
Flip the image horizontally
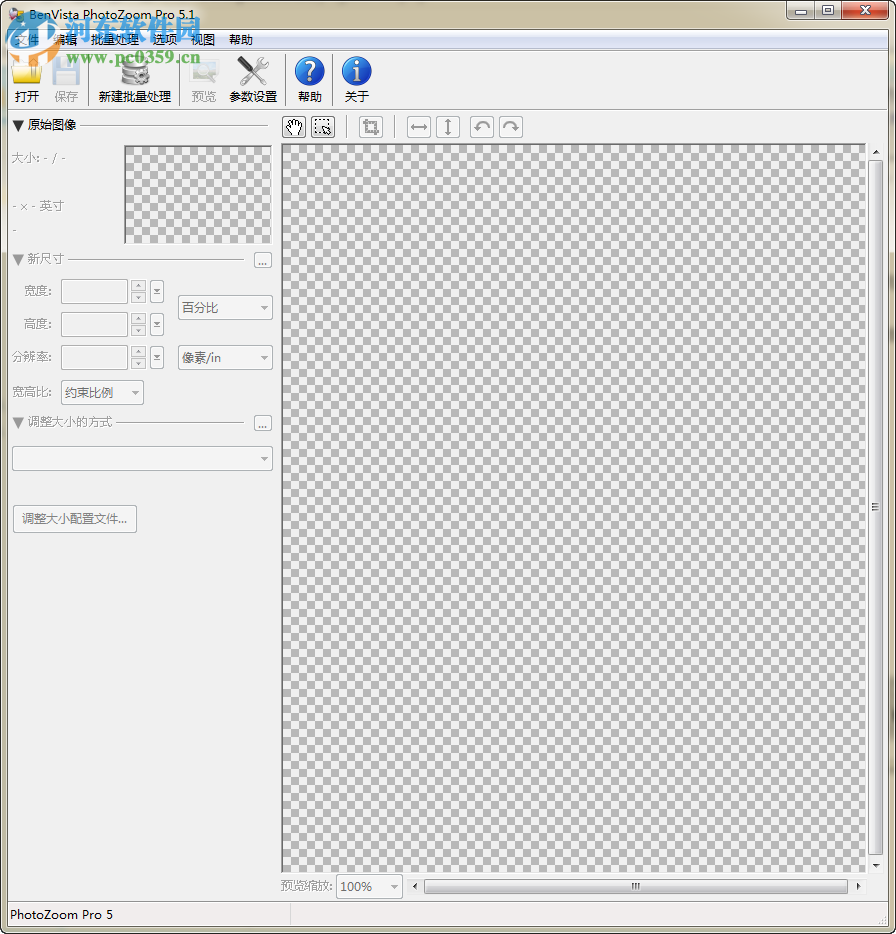(418, 127)
